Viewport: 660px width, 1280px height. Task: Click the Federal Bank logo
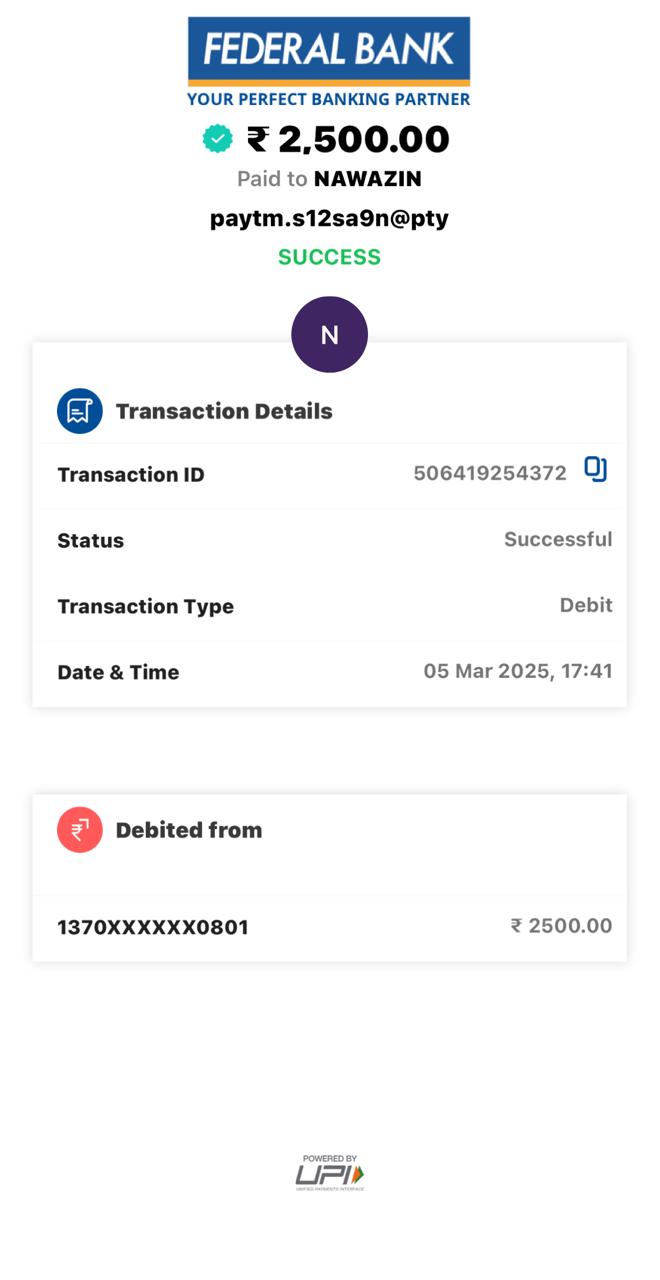pyautogui.click(x=329, y=50)
